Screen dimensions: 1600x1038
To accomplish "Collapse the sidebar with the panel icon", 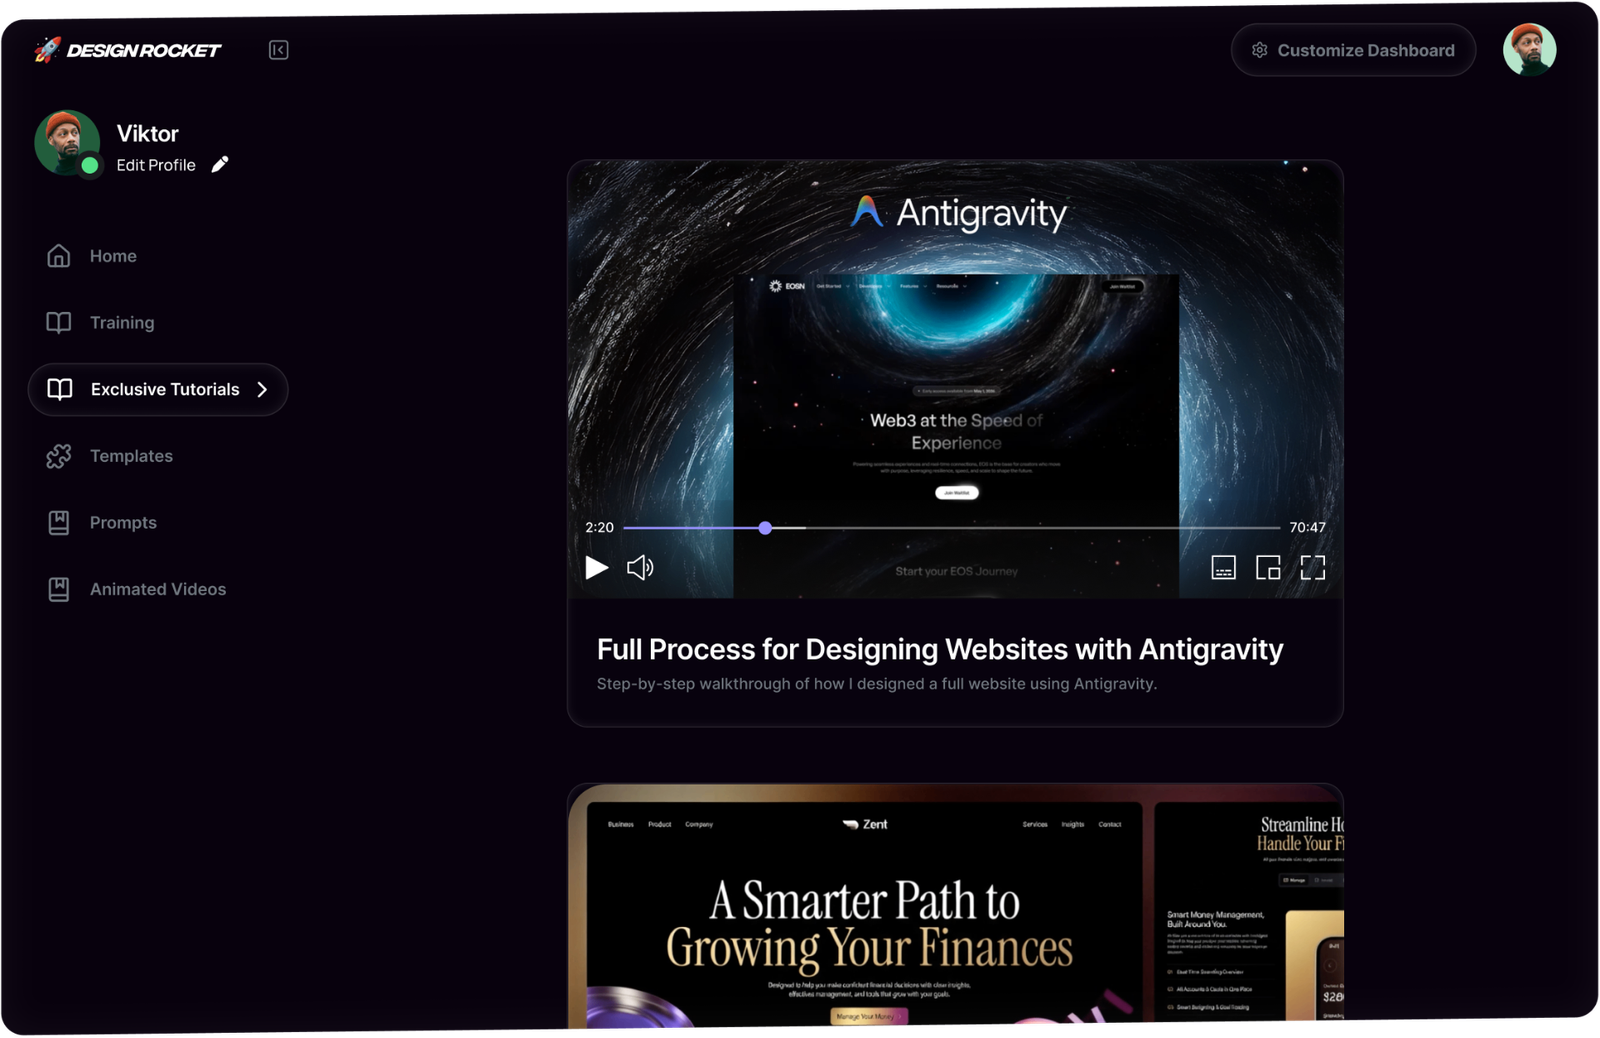I will 278,50.
